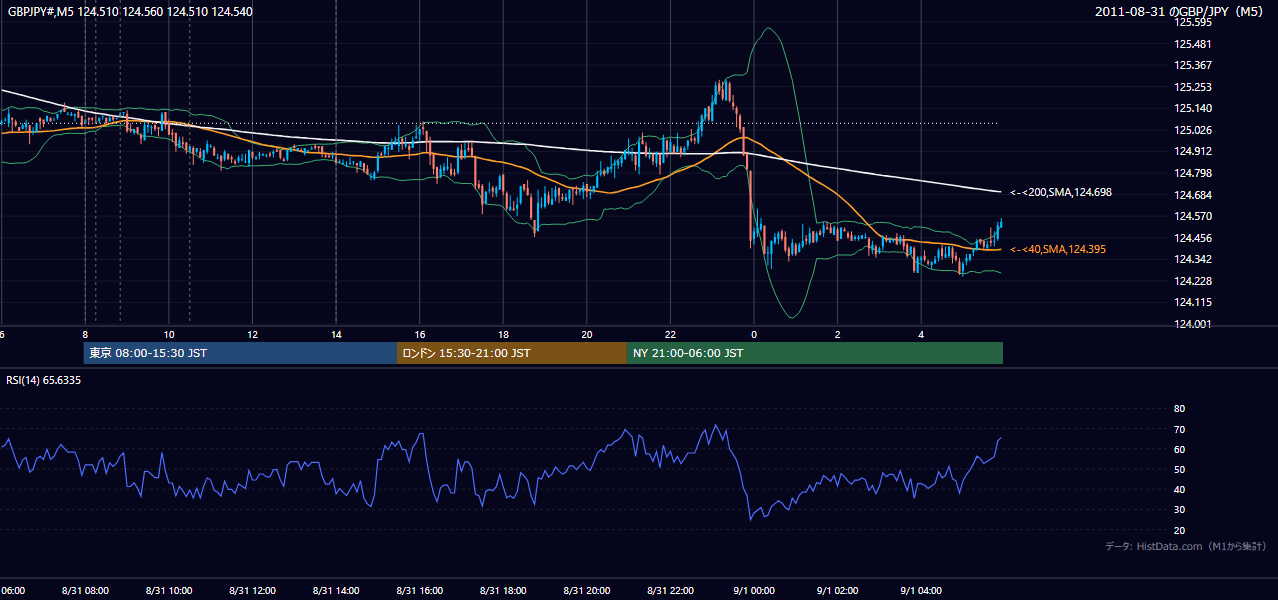Click hour label 0 under the price chart

(x=754, y=334)
